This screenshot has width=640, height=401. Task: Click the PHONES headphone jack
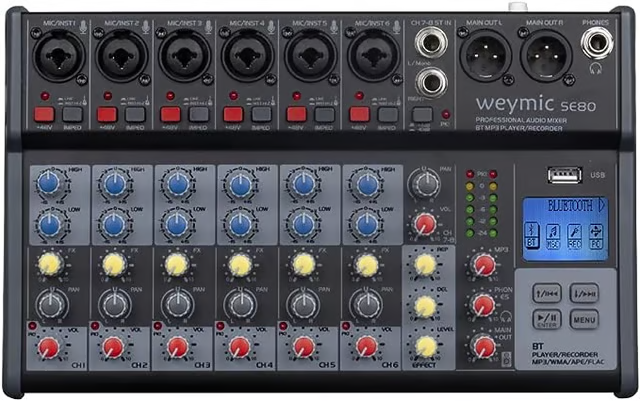pyautogui.click(x=597, y=43)
